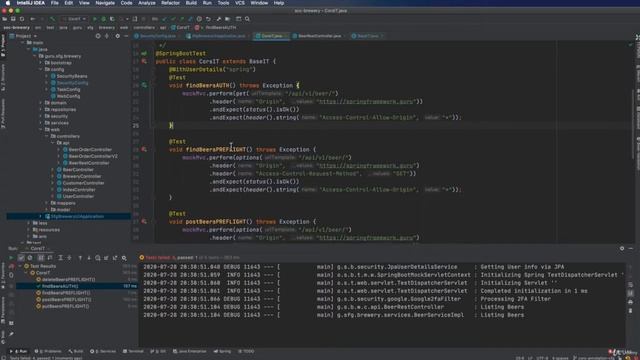Image resolution: width=640 pixels, height=360 pixels.
Task: Expand the bootstrap package folder
Action: (41, 63)
